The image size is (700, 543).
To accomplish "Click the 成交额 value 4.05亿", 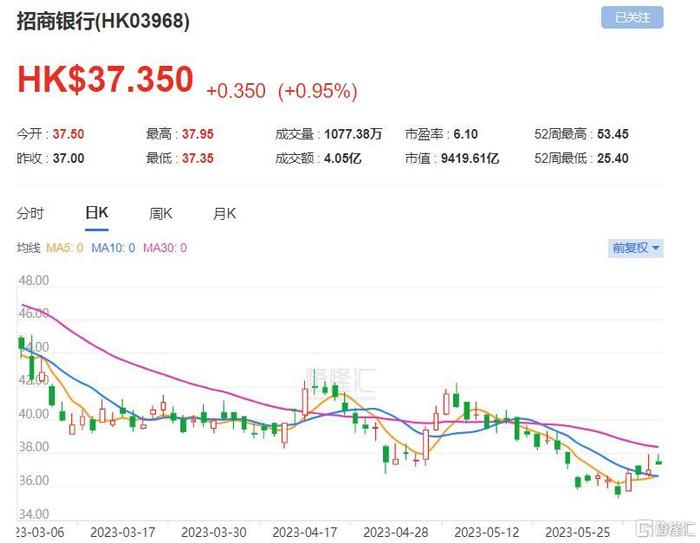I will pyautogui.click(x=342, y=158).
